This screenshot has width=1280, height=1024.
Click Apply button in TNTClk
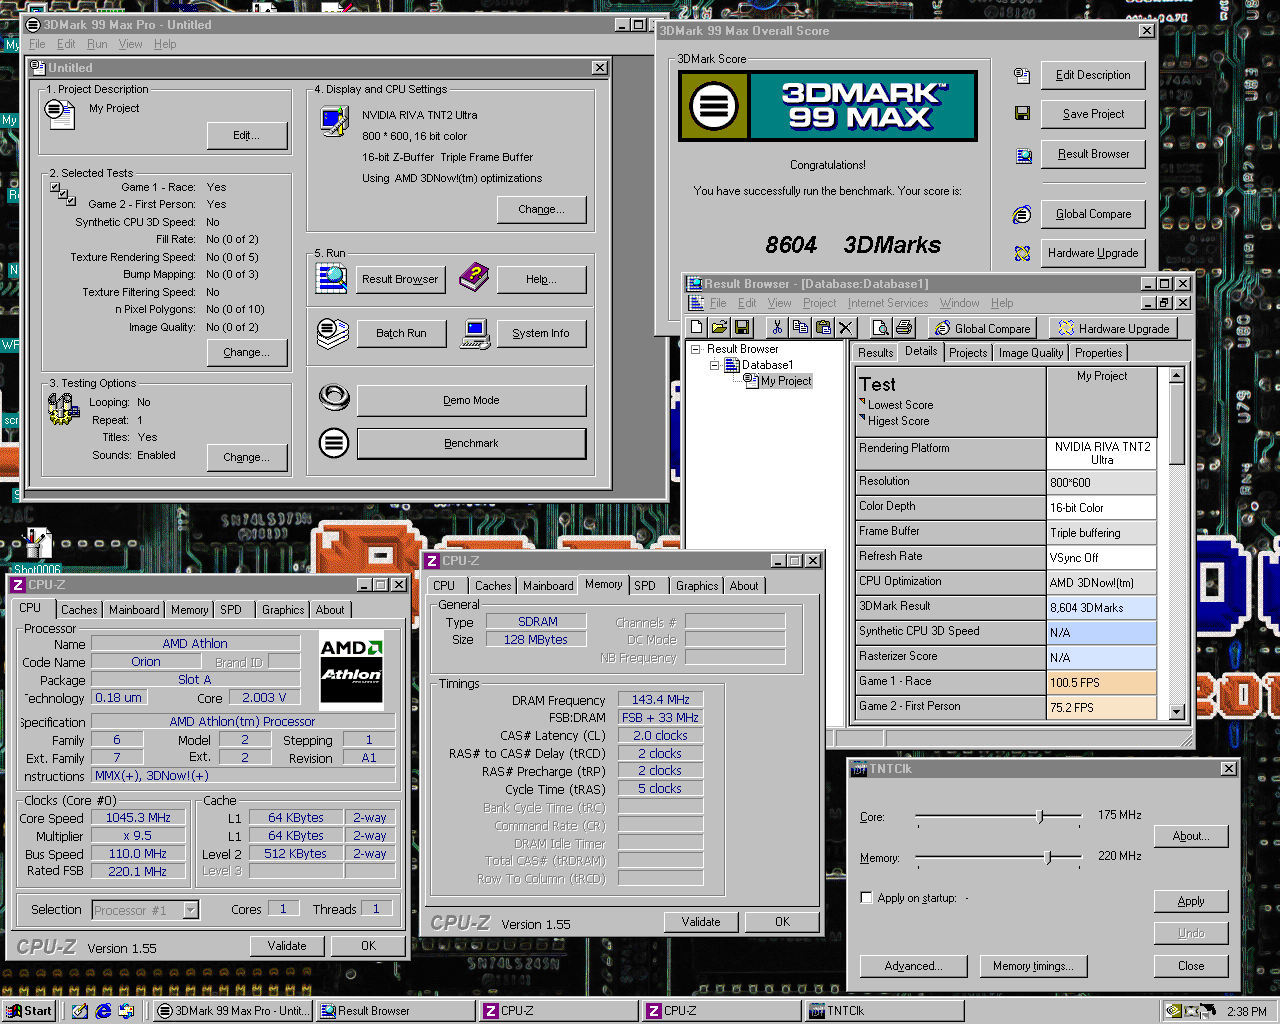[1190, 901]
